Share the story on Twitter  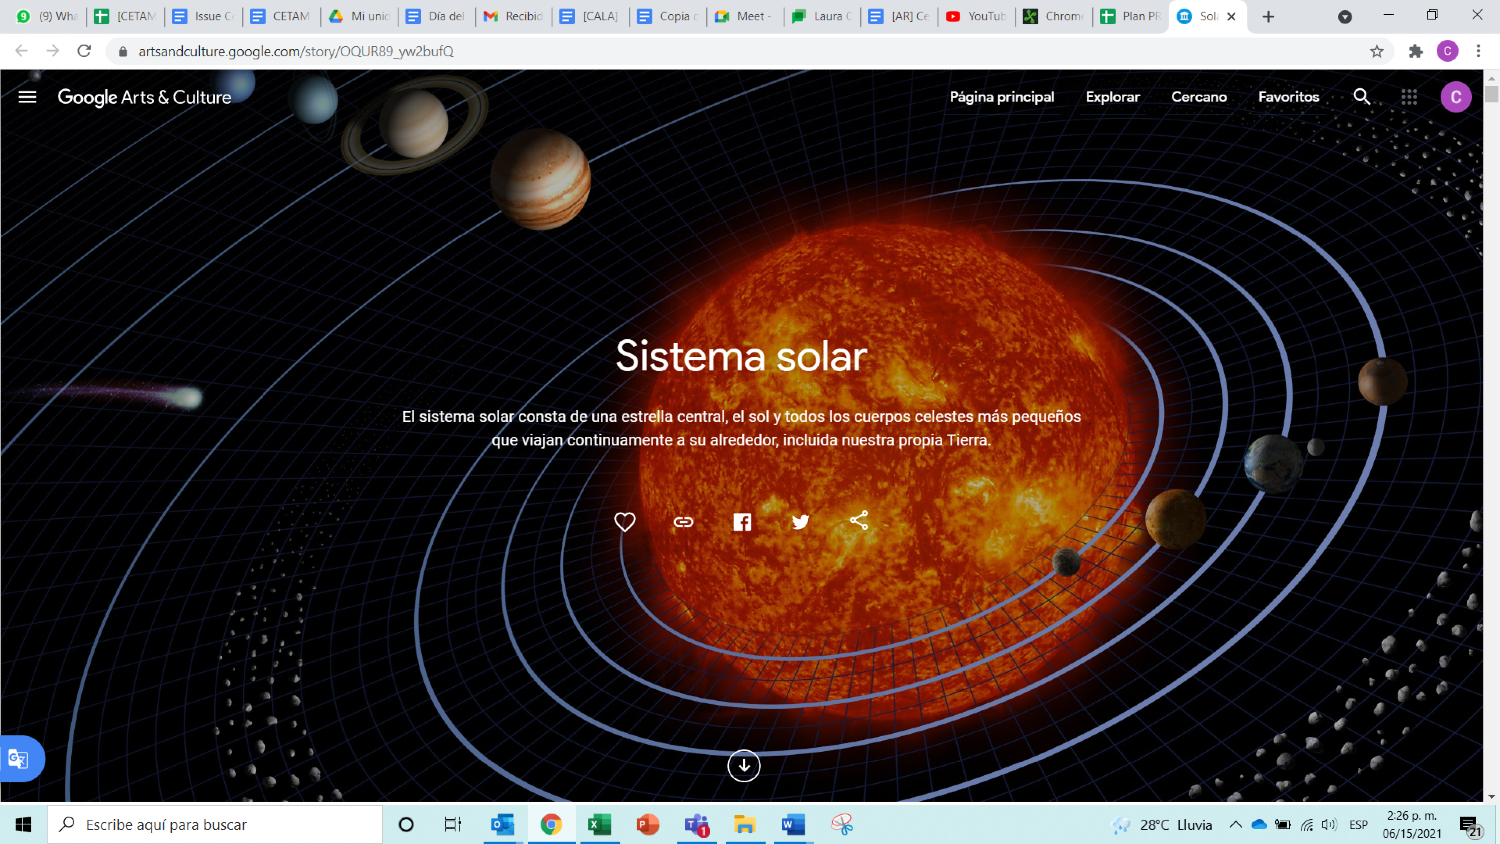(800, 521)
